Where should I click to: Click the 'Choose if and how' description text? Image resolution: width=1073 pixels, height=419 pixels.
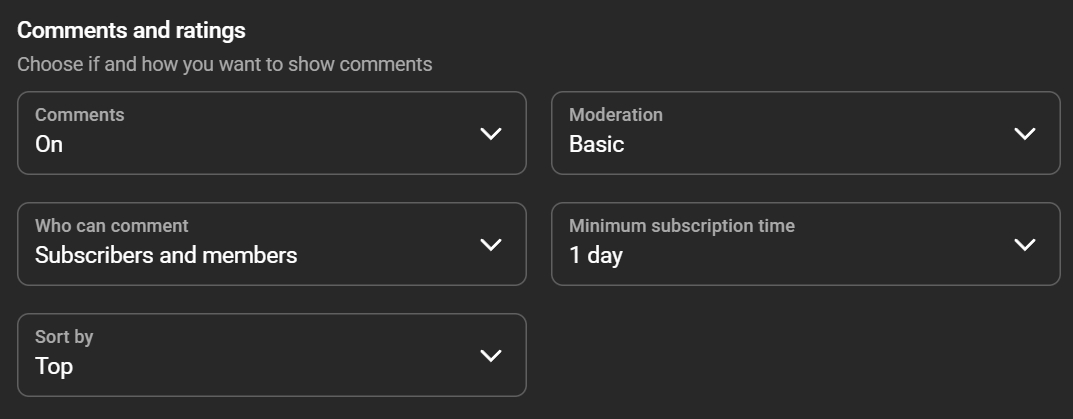click(225, 65)
